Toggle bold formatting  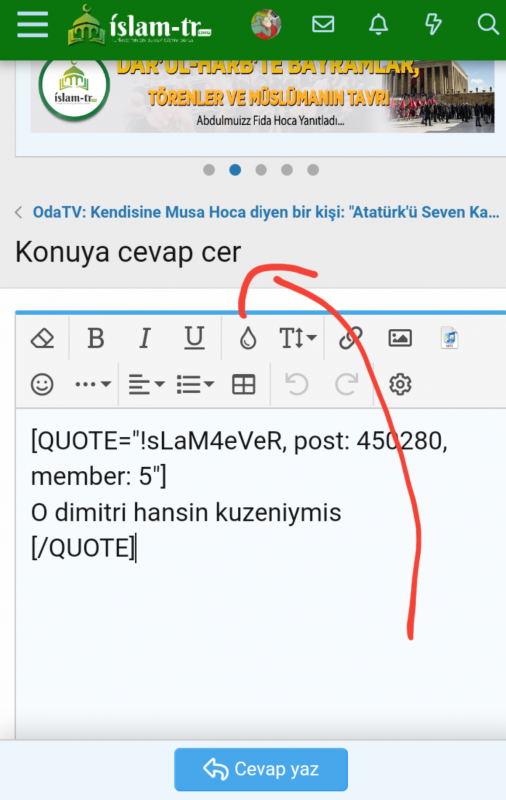pos(96,338)
